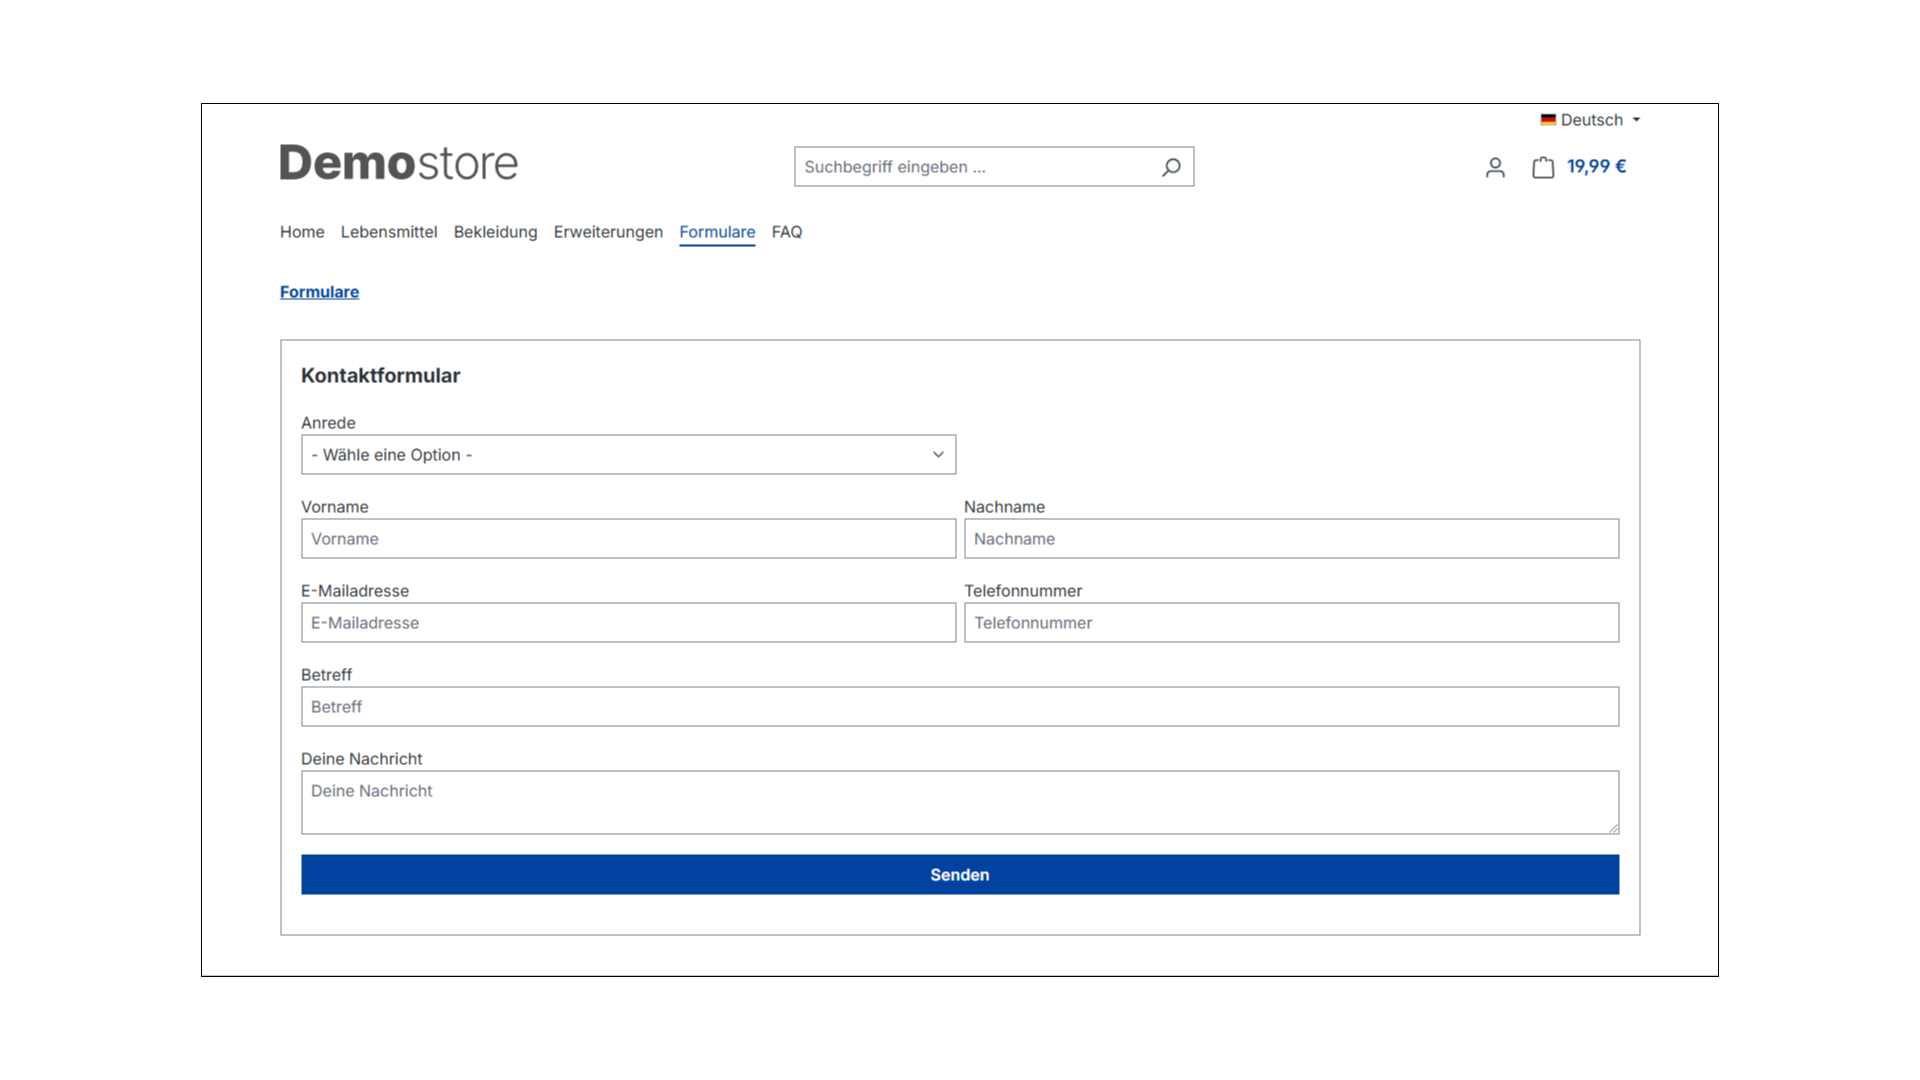Expand the Anrede salutation dropdown
1920x1080 pixels.
[628, 455]
